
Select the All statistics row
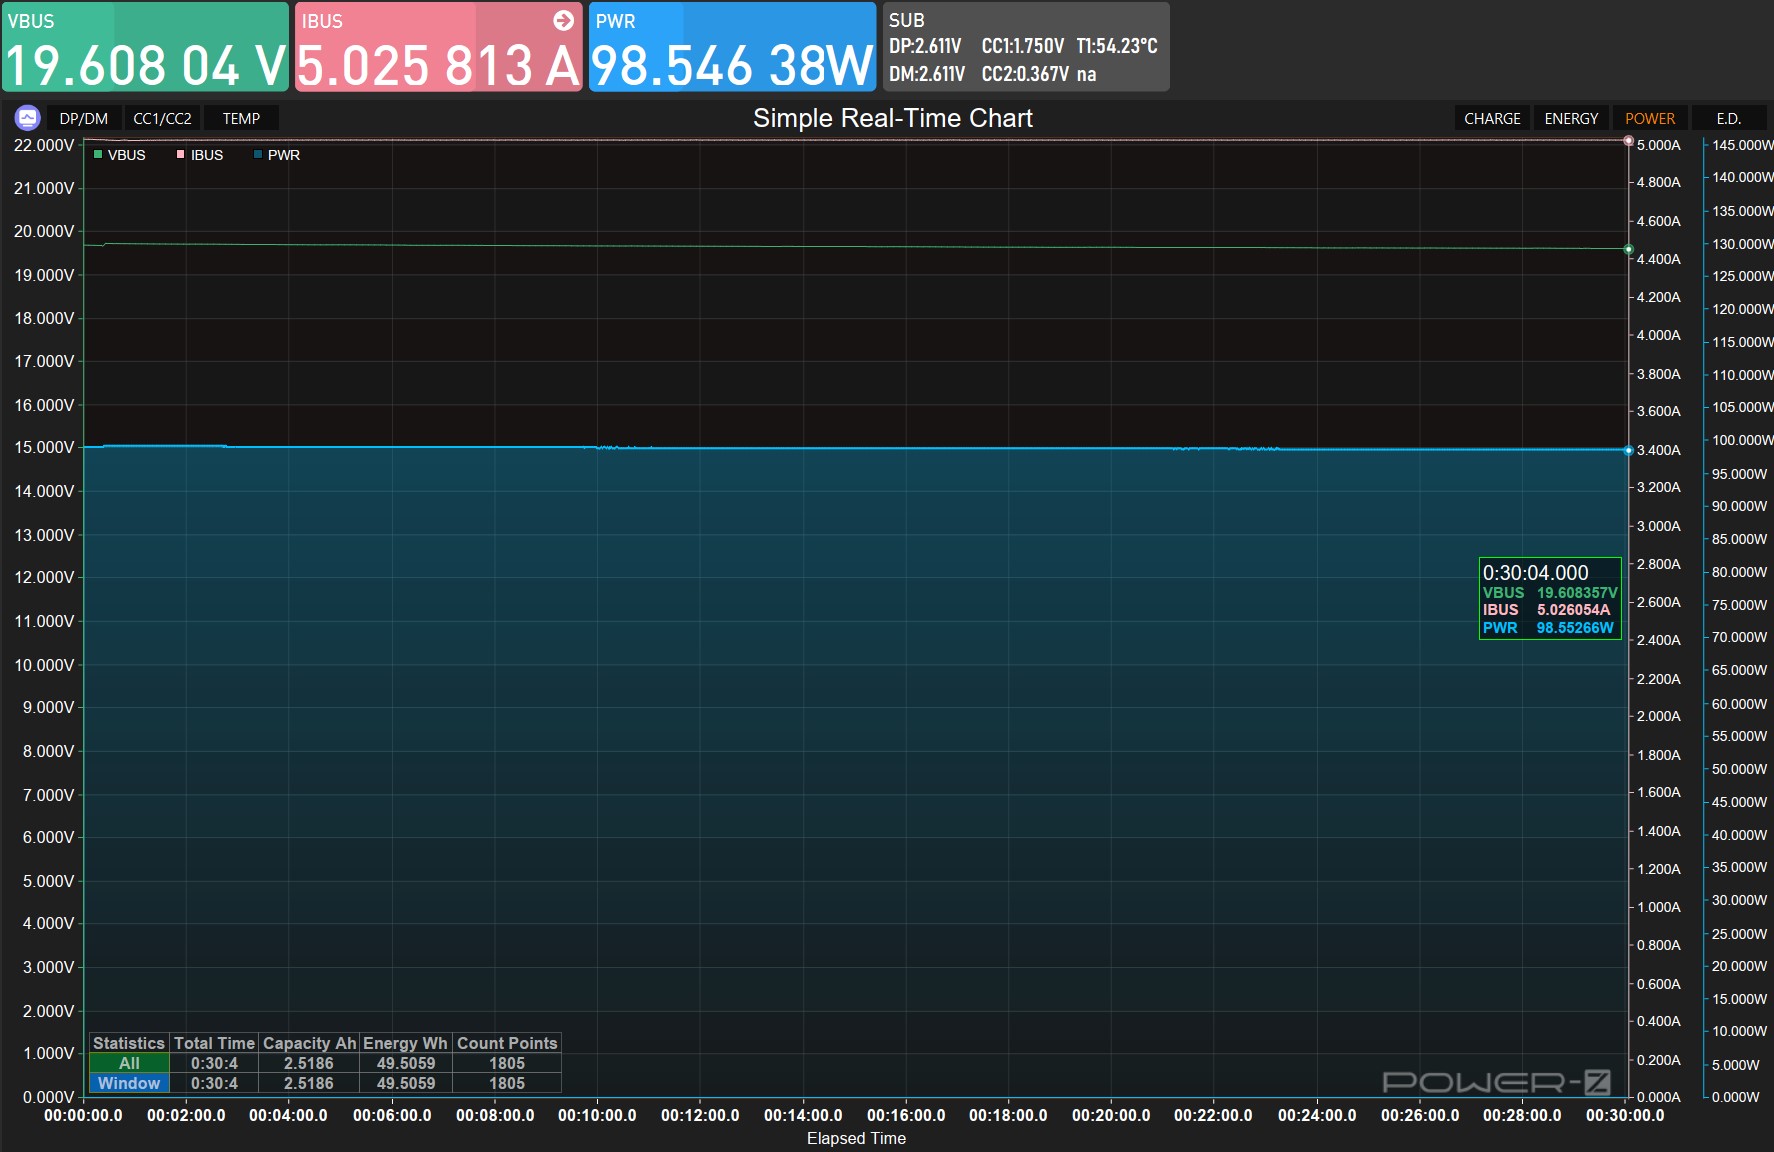tap(129, 1063)
